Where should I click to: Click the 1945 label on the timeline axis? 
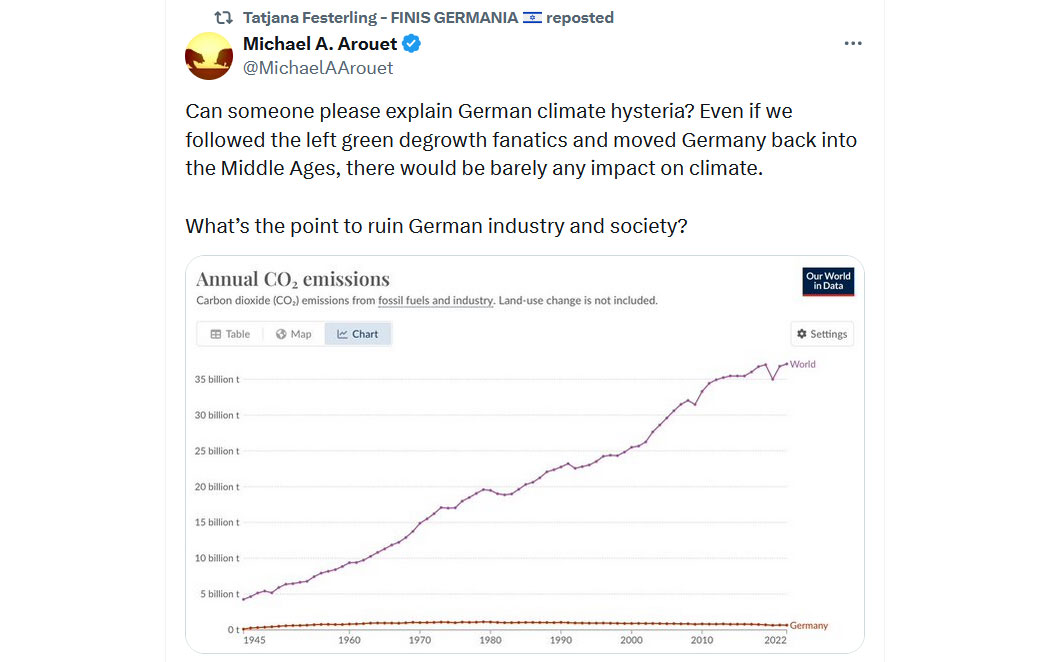point(254,640)
